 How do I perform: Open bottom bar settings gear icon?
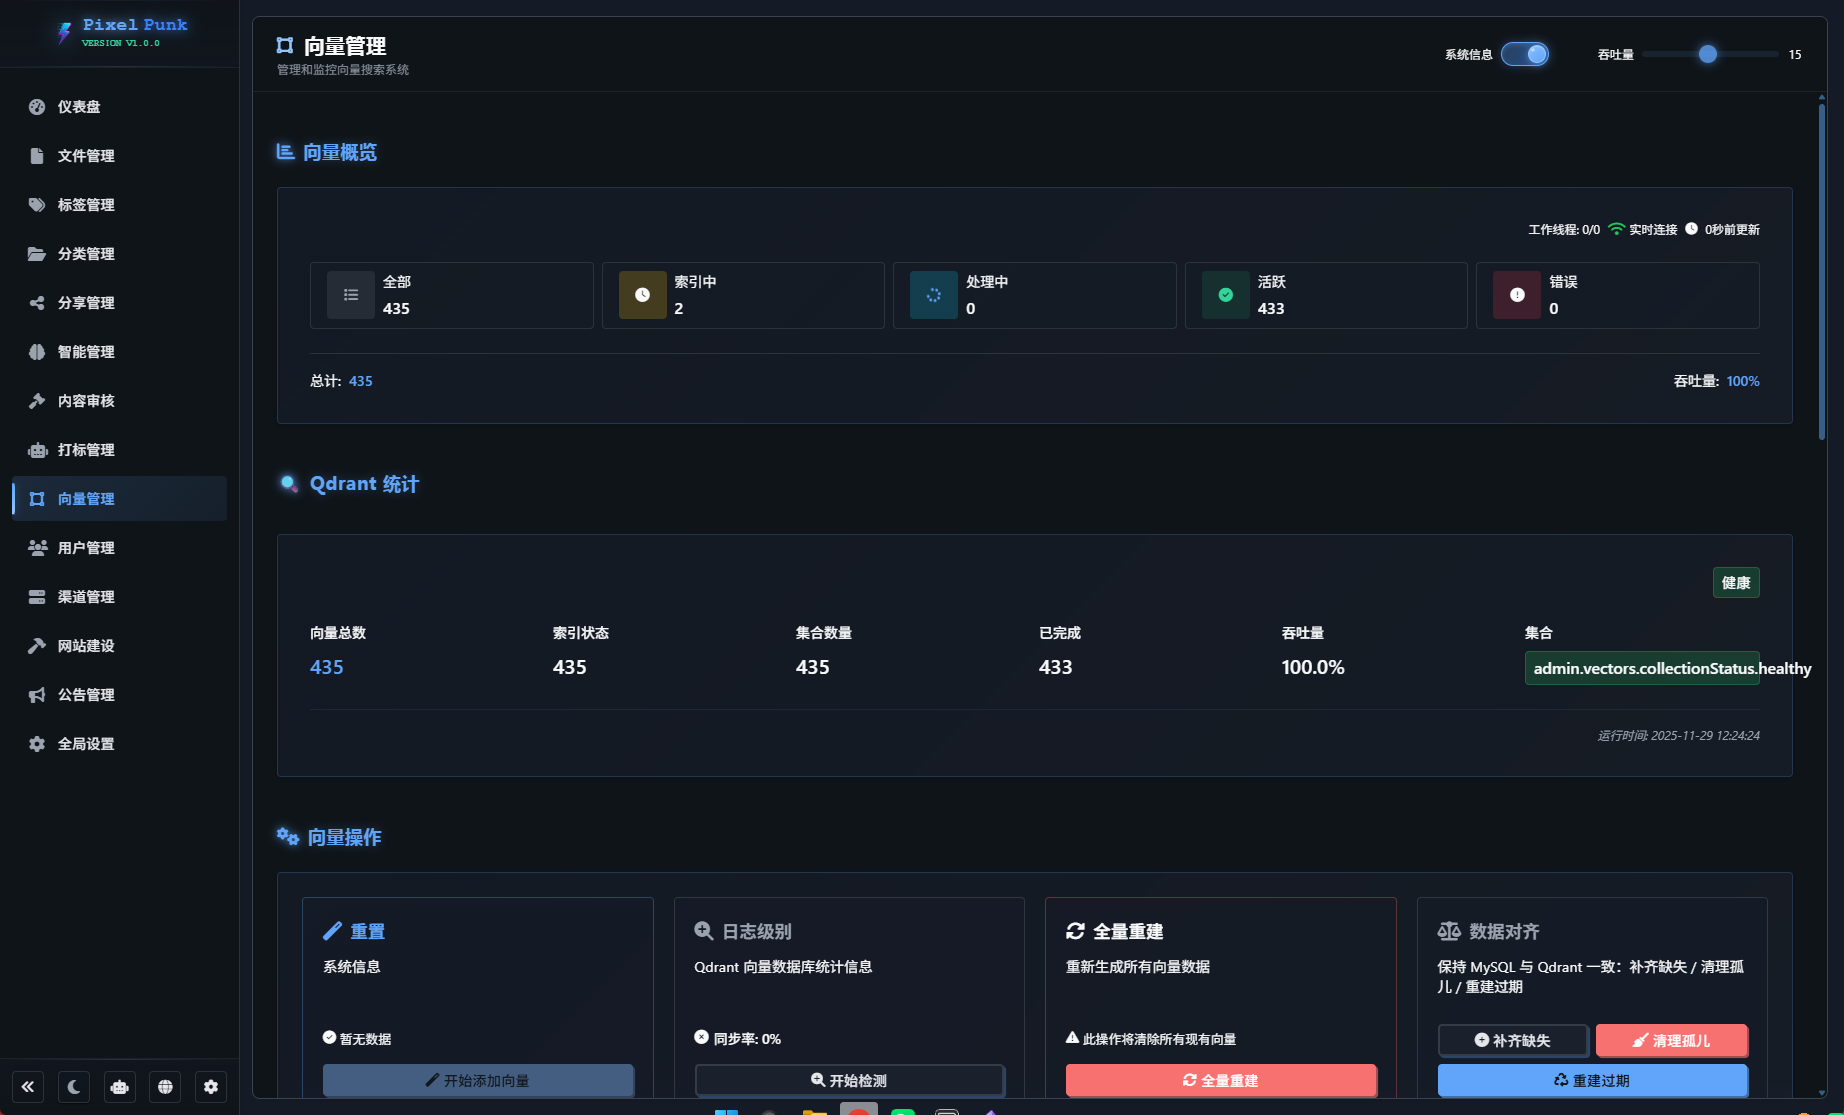(211, 1087)
